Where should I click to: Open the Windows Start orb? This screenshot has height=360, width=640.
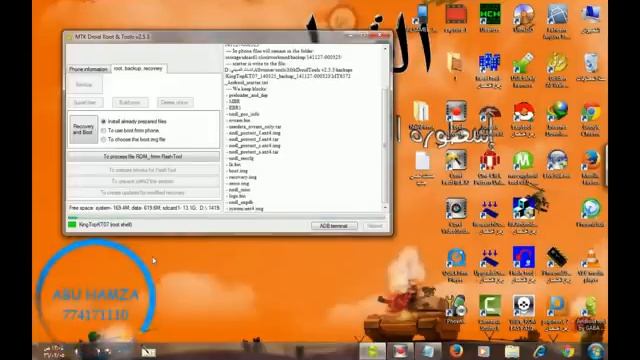596,351
